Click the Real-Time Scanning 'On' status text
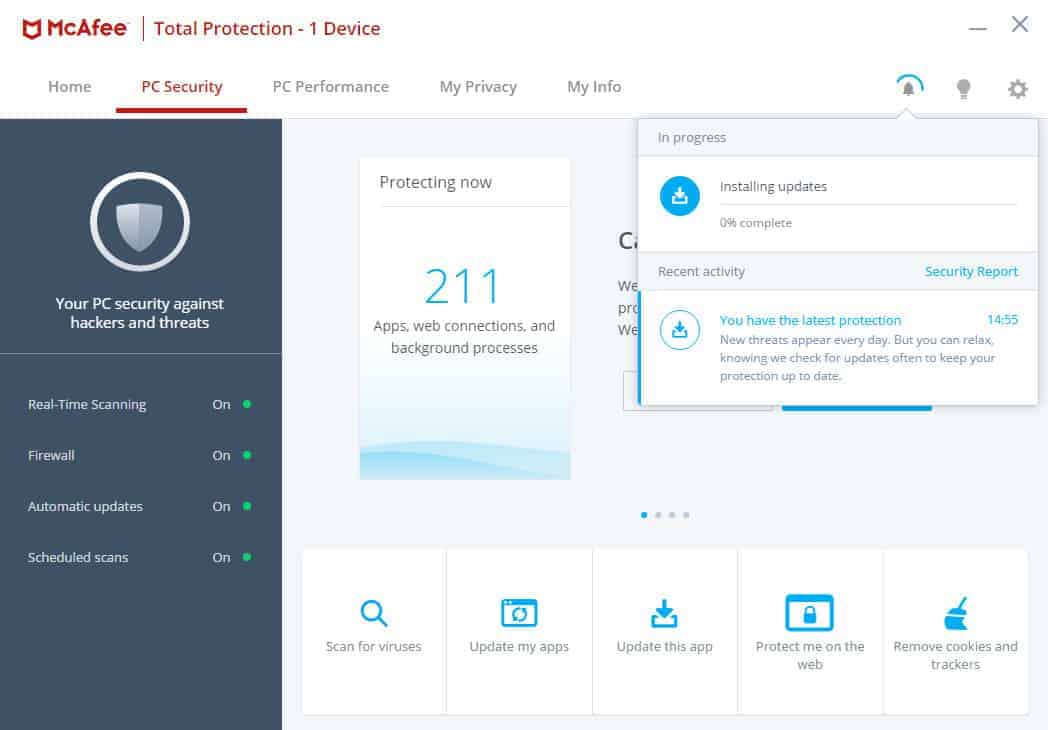The width and height of the screenshot is (1048, 730). tap(221, 404)
